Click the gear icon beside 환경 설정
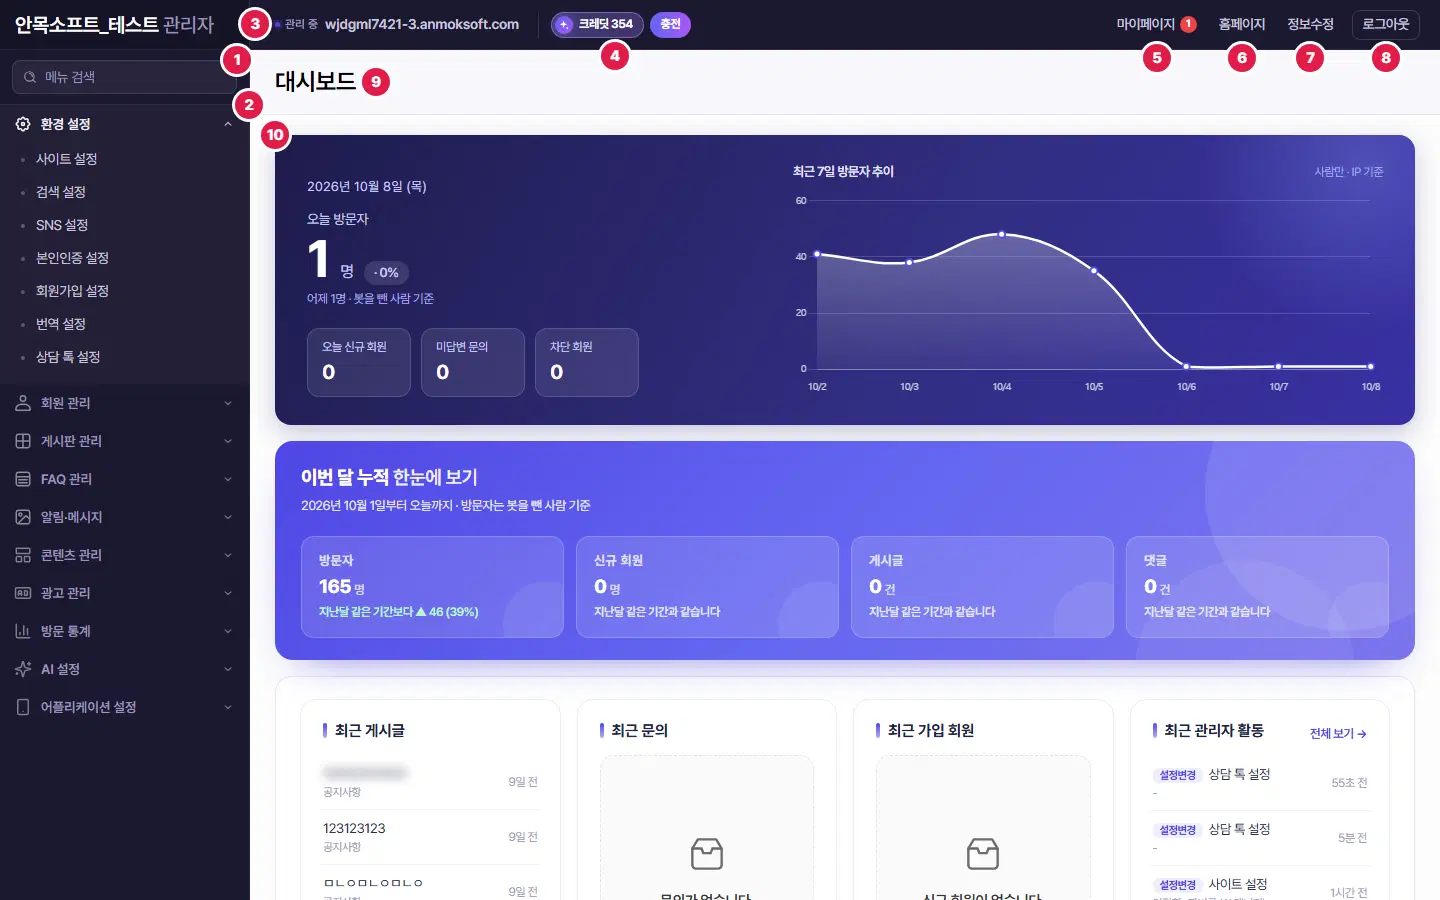Image resolution: width=1440 pixels, height=900 pixels. click(x=23, y=124)
